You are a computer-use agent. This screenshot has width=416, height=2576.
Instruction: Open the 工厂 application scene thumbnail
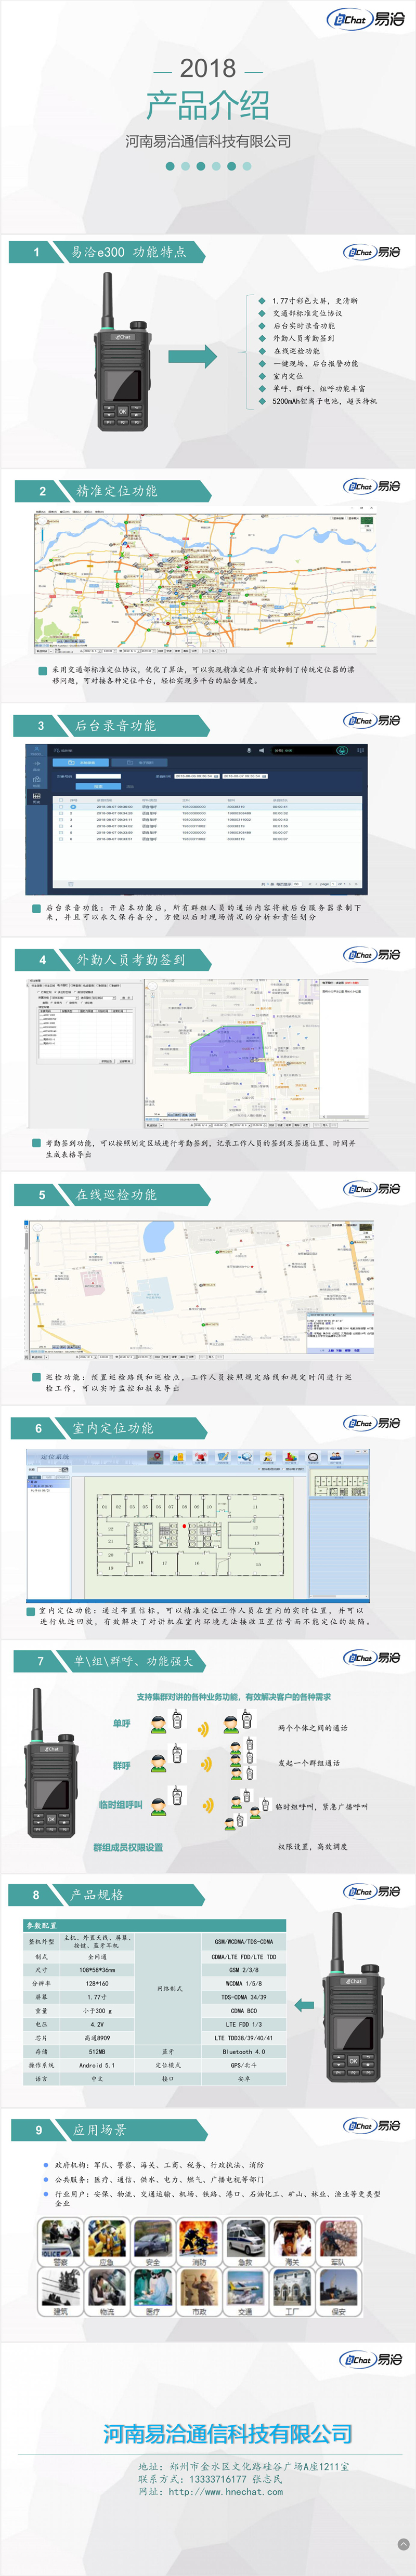coord(292,2294)
